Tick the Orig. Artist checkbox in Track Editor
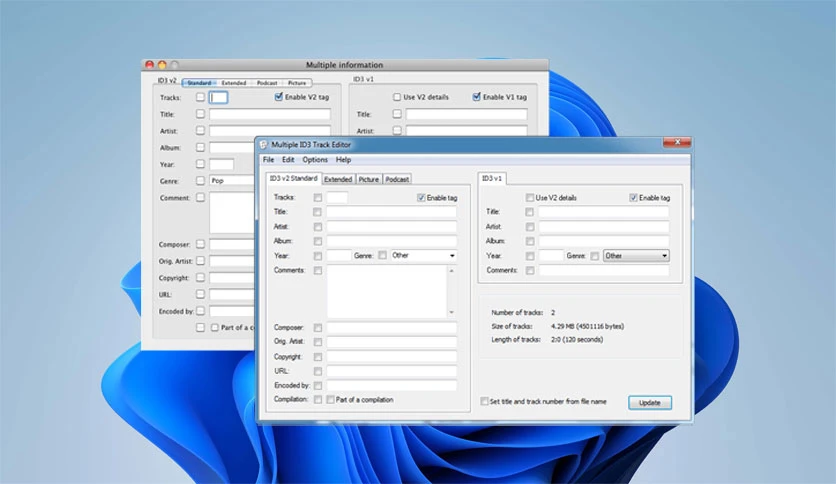 point(318,342)
